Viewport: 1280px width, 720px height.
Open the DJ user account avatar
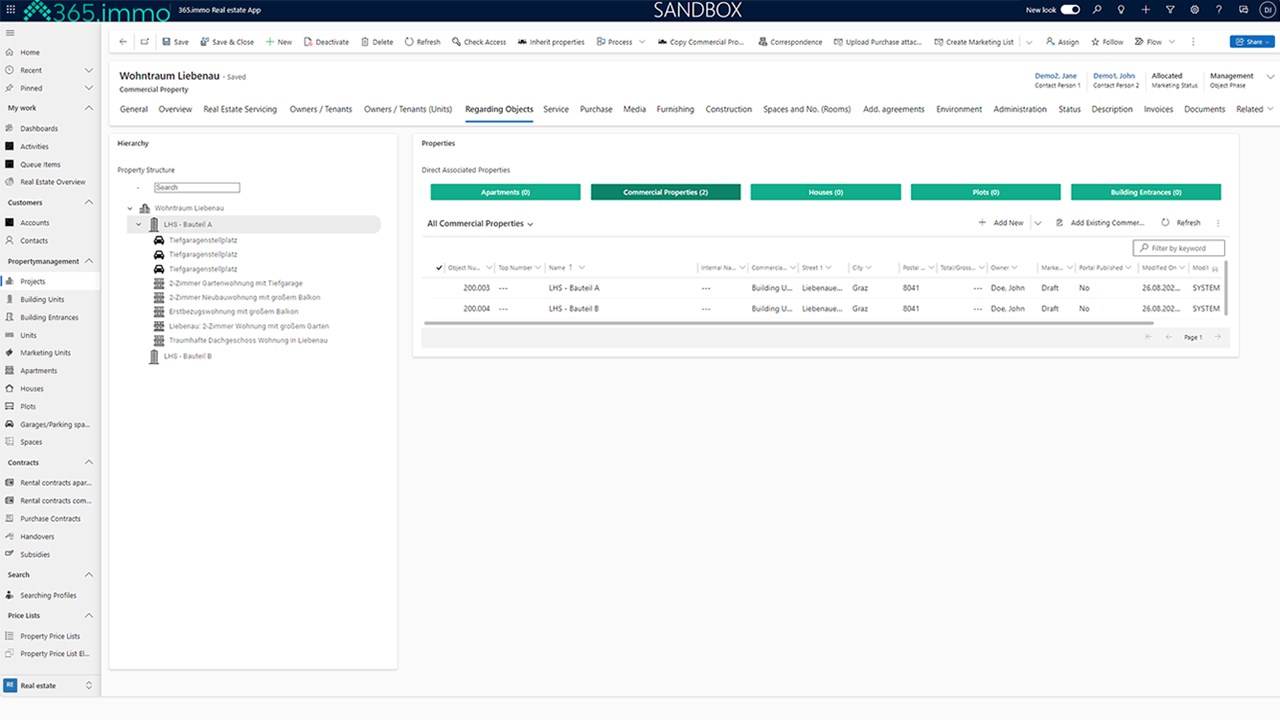[x=1266, y=10]
